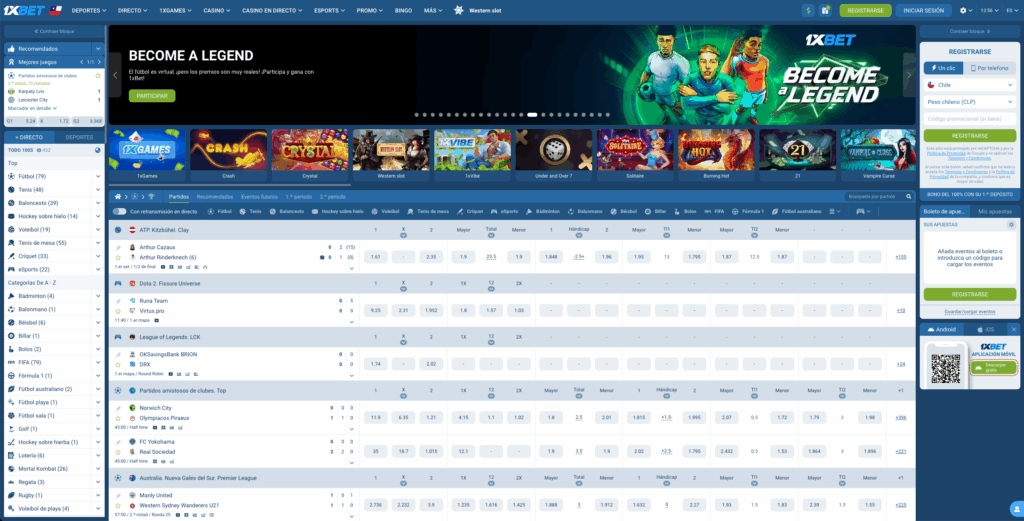Open Western slot star icon in header
The width and height of the screenshot is (1024, 521).
click(x=458, y=10)
